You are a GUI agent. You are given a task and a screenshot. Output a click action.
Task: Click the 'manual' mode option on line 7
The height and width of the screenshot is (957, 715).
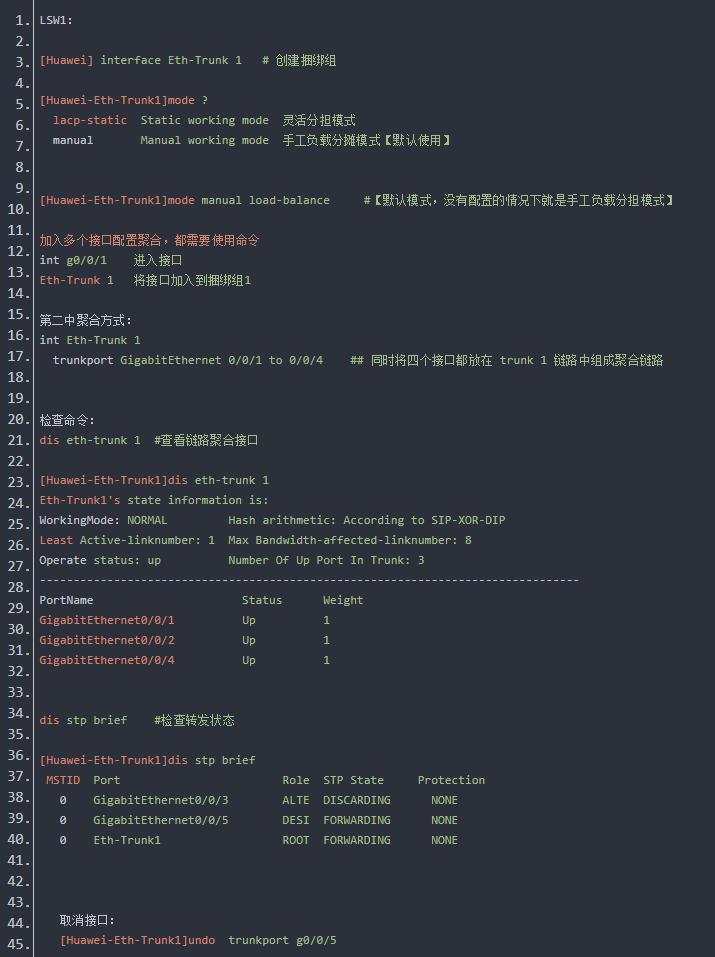tap(73, 140)
